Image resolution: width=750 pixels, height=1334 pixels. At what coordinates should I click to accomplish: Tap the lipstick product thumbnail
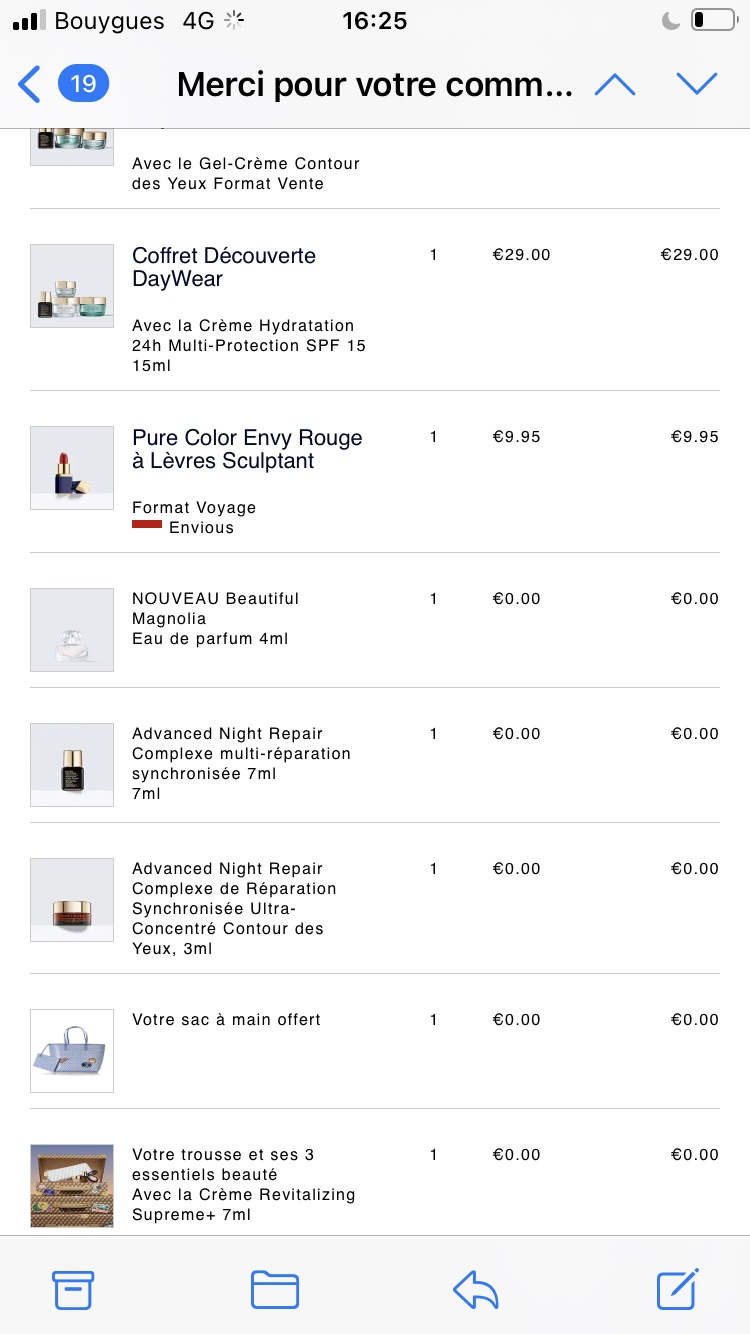pos(72,468)
